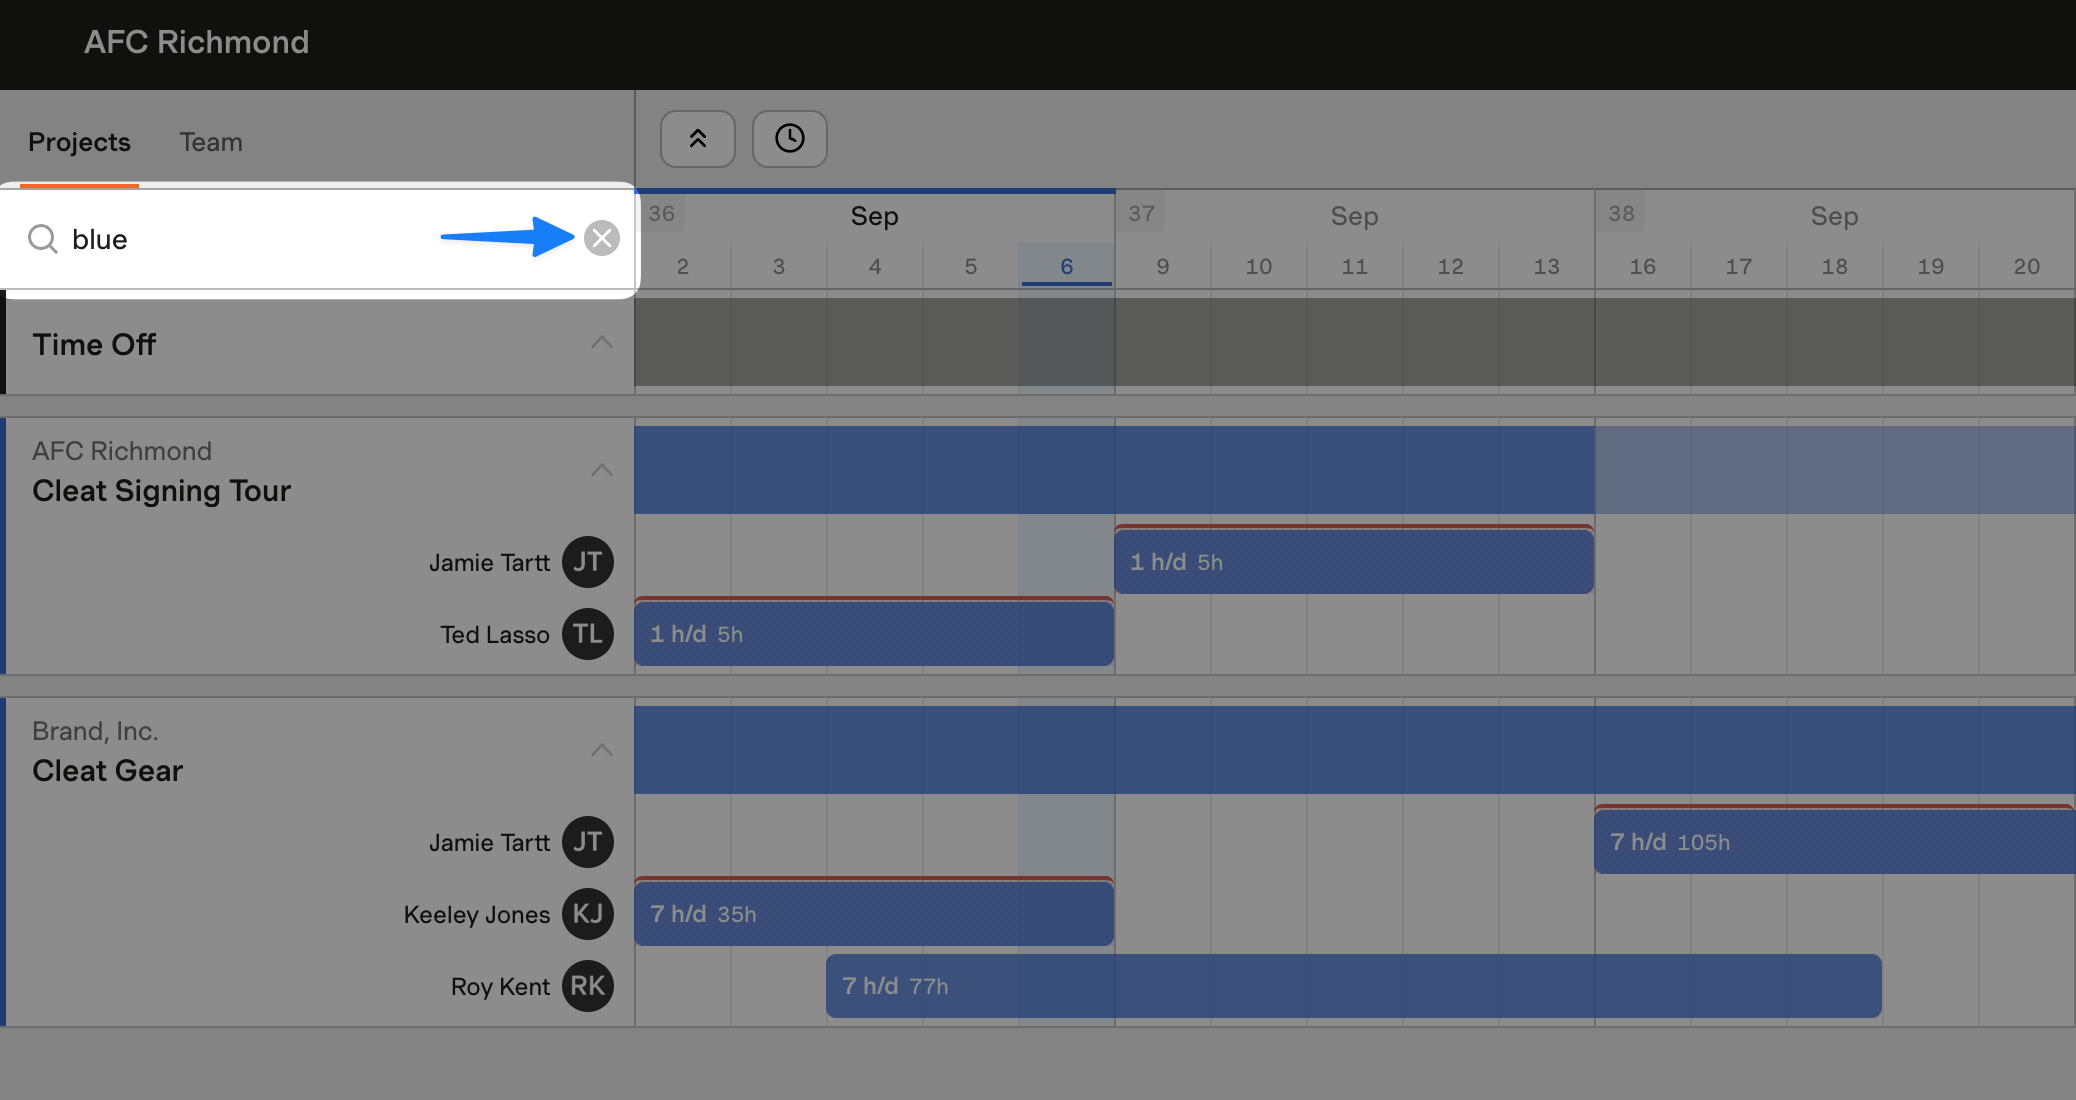
Task: Collapse the Cleat Signing Tour project
Action: 602,470
